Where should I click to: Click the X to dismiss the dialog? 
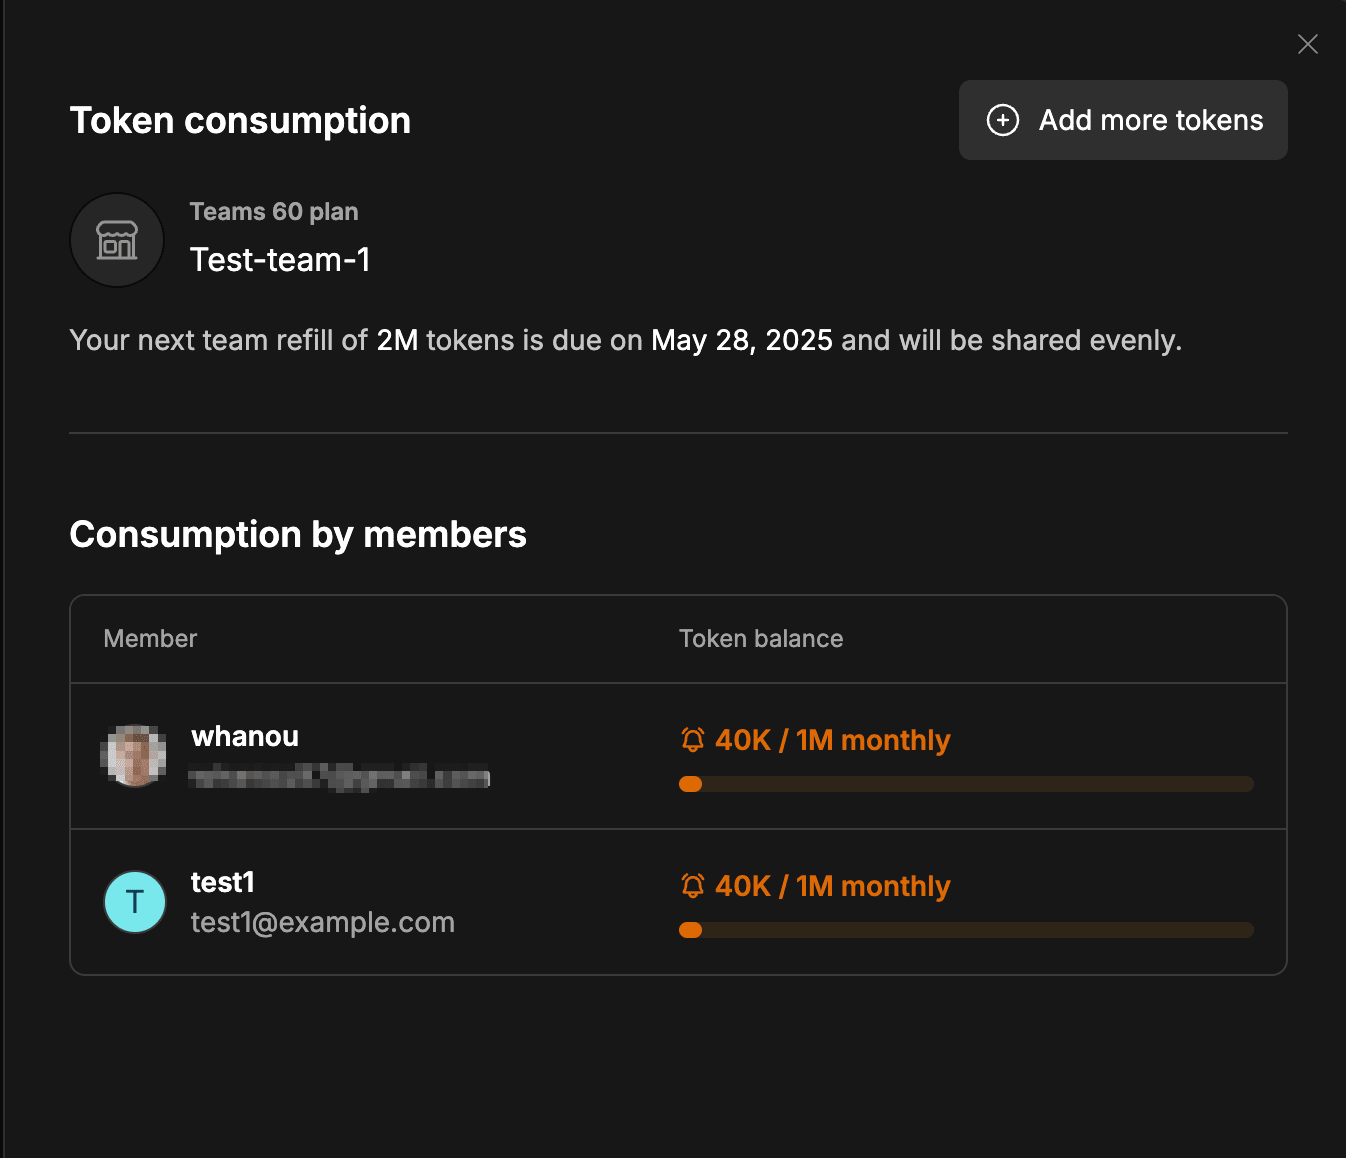pos(1307,44)
